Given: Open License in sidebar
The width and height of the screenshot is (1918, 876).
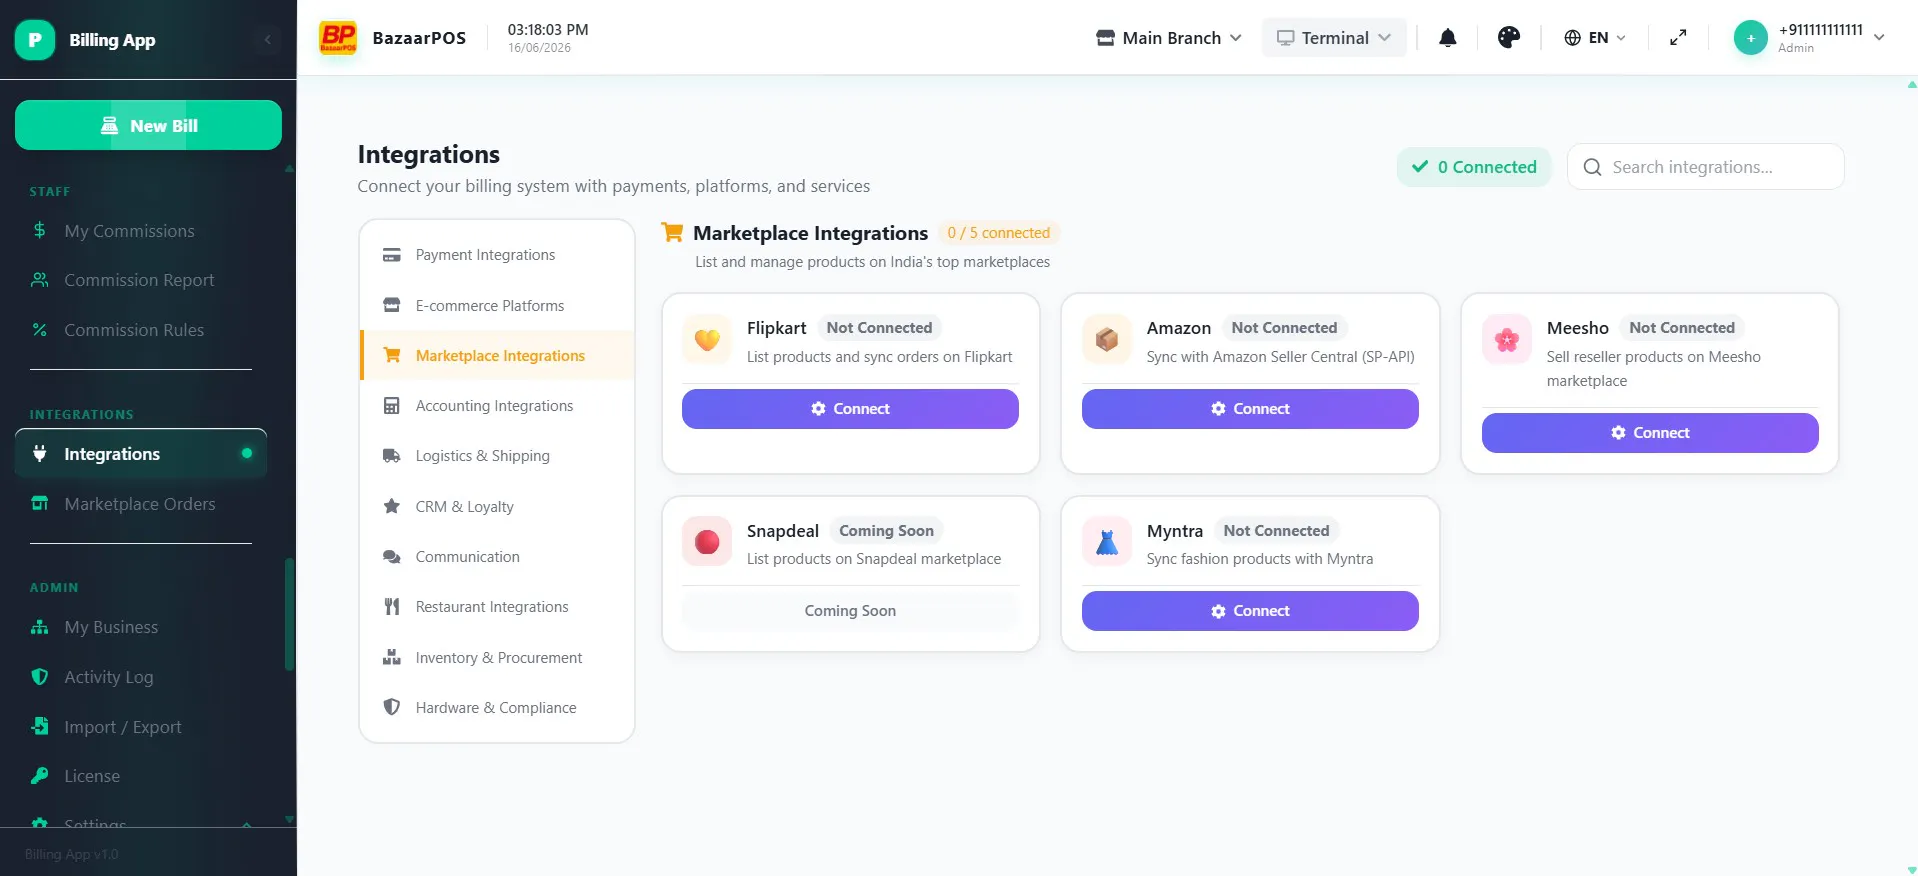Looking at the screenshot, I should coord(141,776).
